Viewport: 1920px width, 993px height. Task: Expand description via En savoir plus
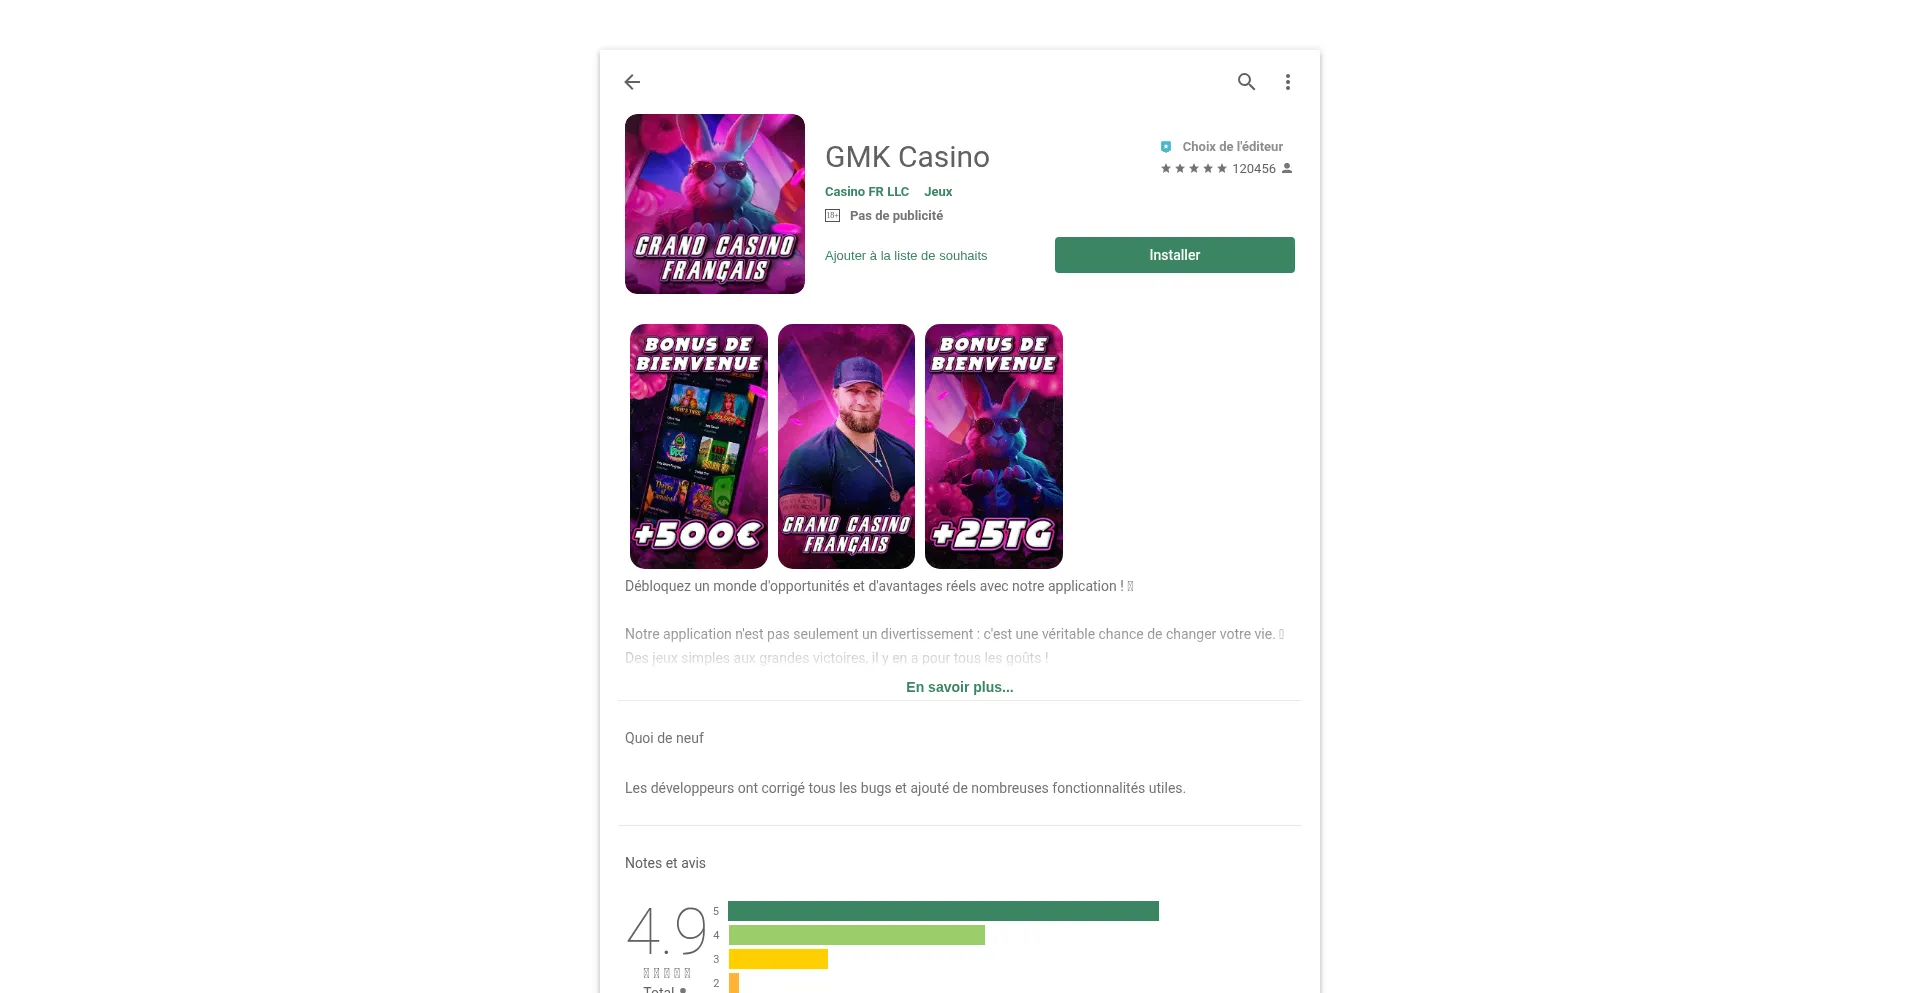960,687
